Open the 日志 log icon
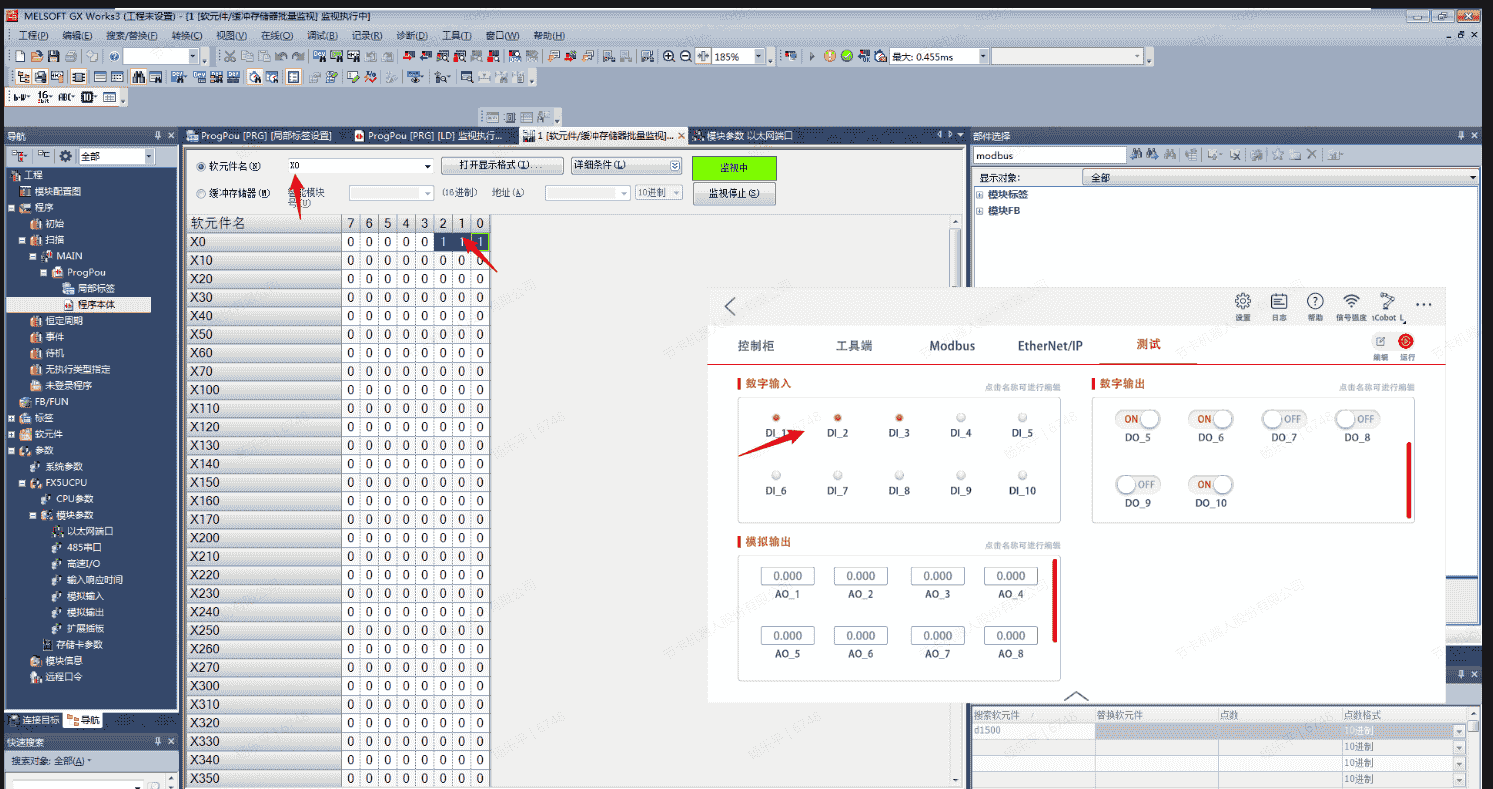The width and height of the screenshot is (1493, 789). click(x=1279, y=302)
